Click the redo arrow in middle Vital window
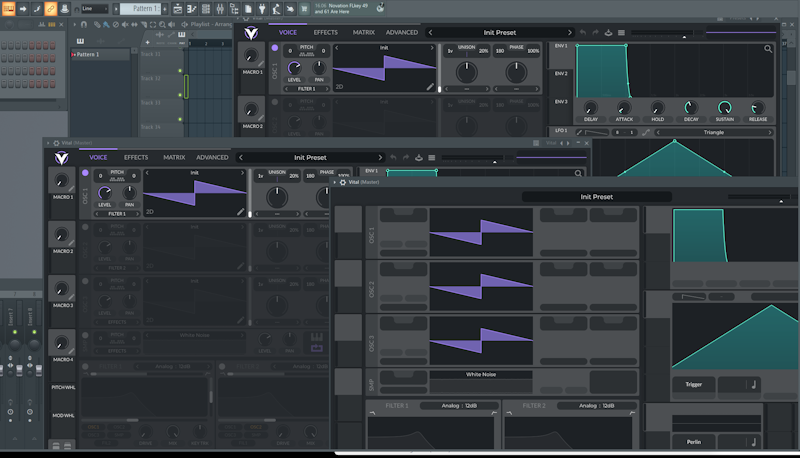 click(x=406, y=158)
